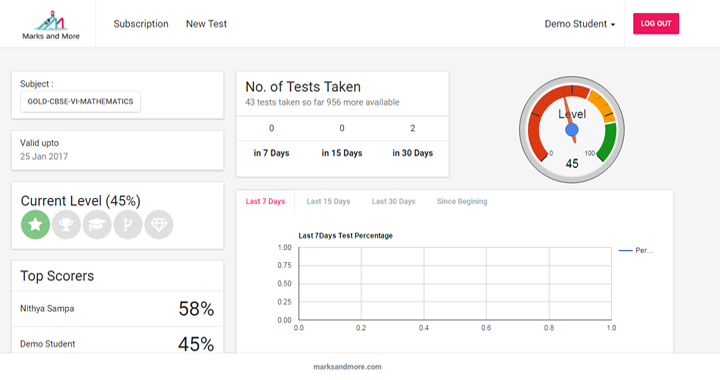Click the gauge value 45
This screenshot has height=380, width=720.
(572, 163)
